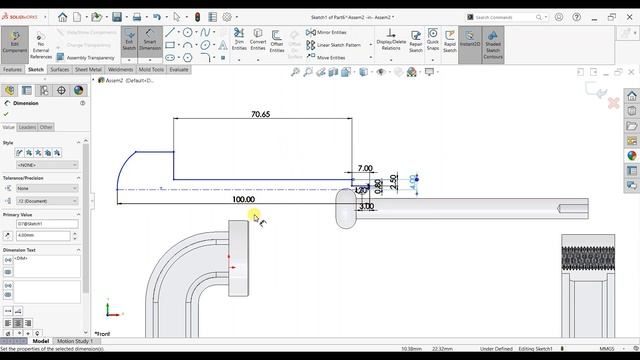This screenshot has height=360, width=640.
Task: Click the Exit Sketch button
Action: click(x=129, y=41)
